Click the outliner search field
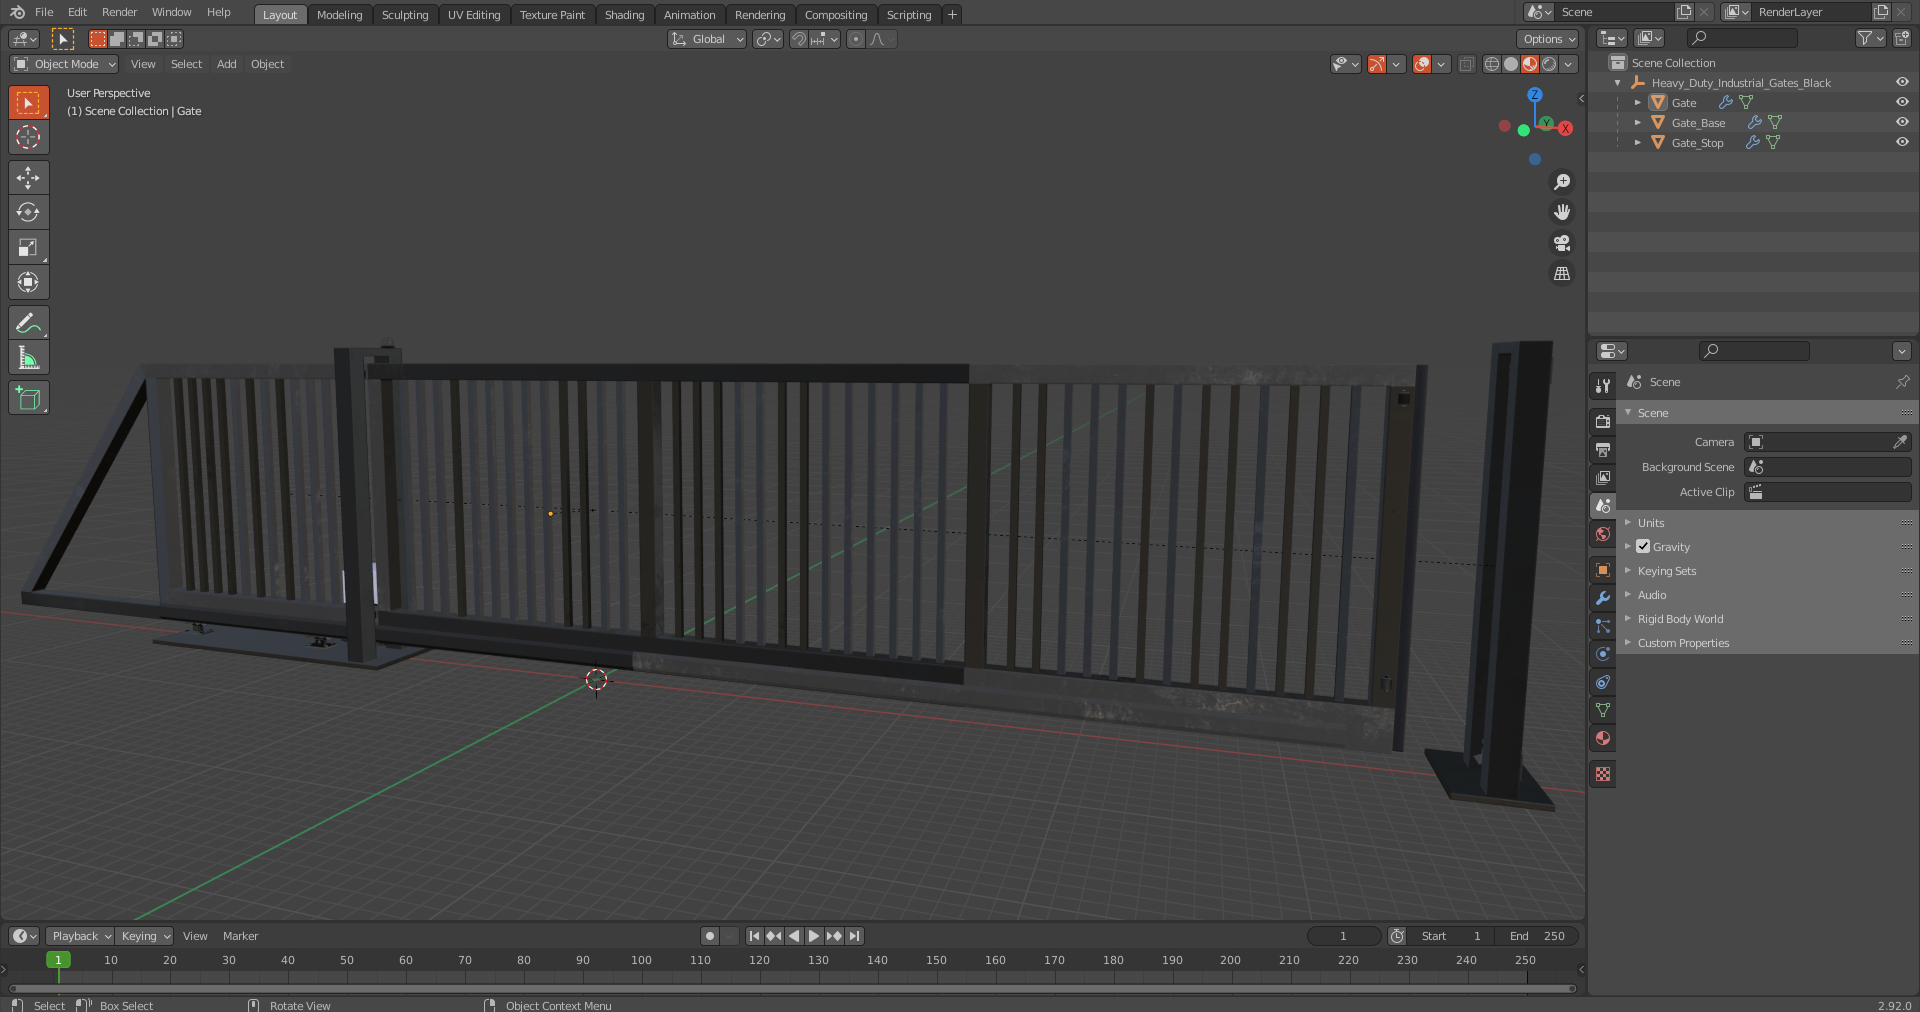1920x1012 pixels. tap(1742, 38)
